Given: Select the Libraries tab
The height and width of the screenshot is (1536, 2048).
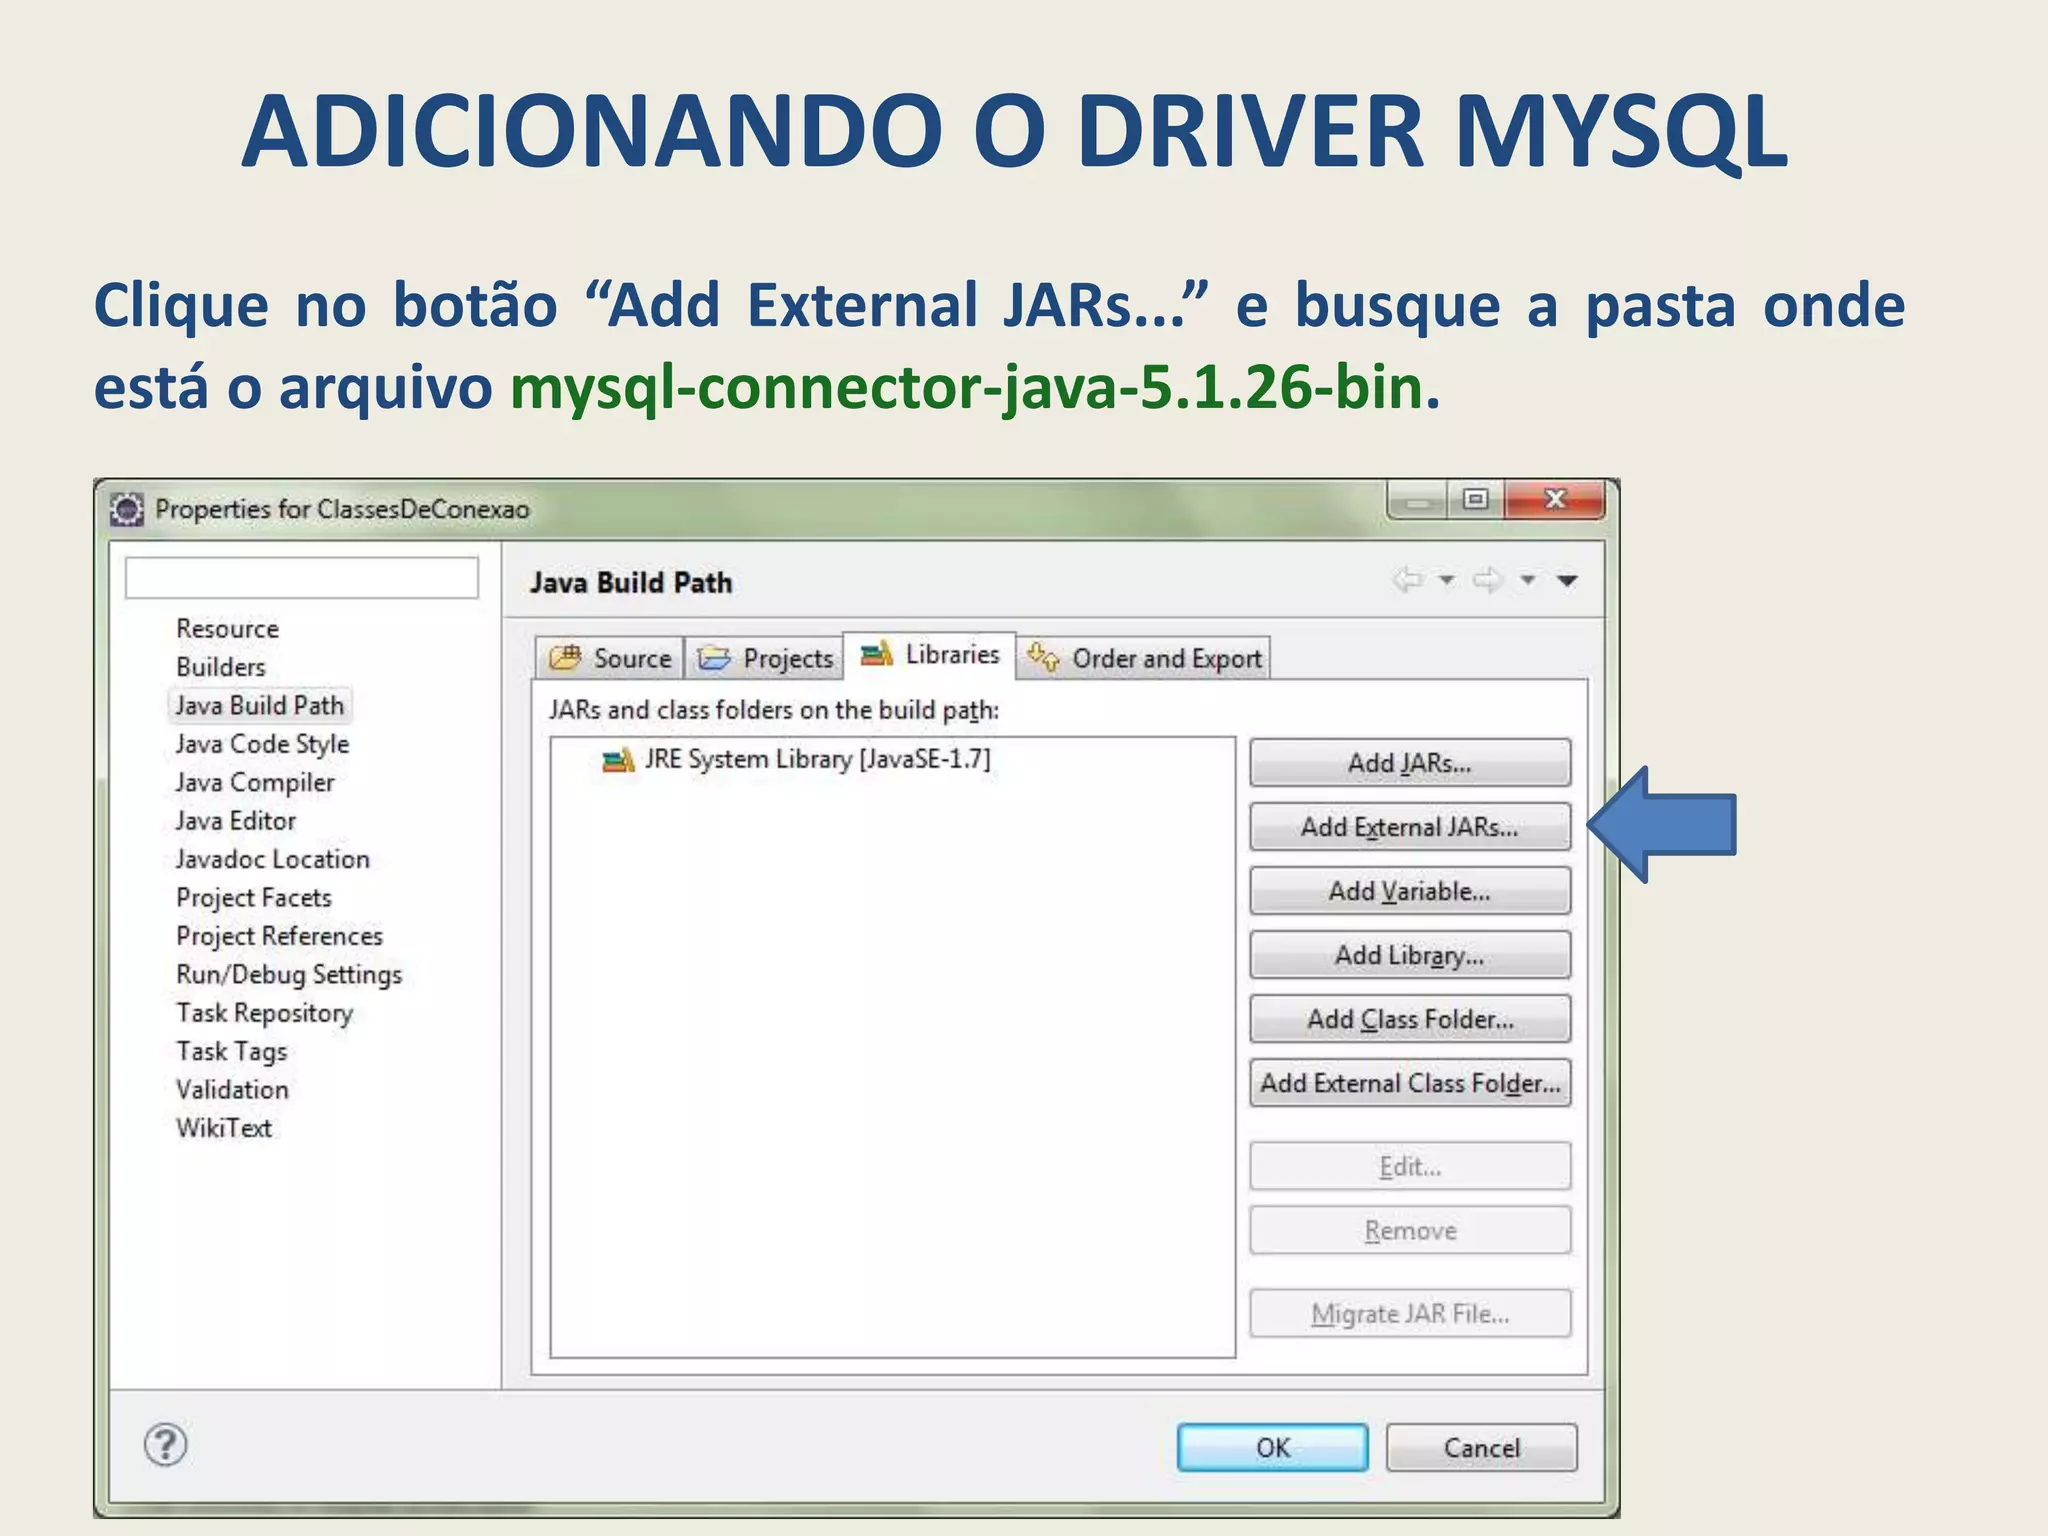Looking at the screenshot, I should click(x=930, y=655).
